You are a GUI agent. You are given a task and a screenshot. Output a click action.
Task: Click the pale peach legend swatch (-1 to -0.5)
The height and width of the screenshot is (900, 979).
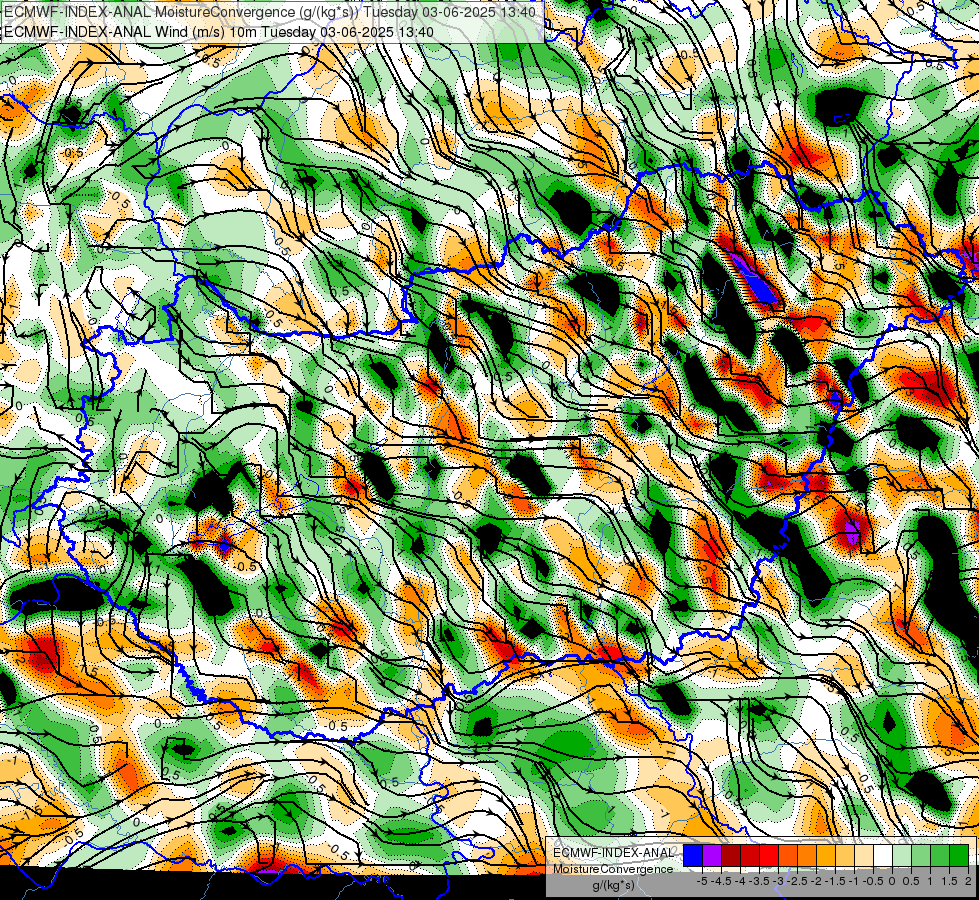(864, 856)
